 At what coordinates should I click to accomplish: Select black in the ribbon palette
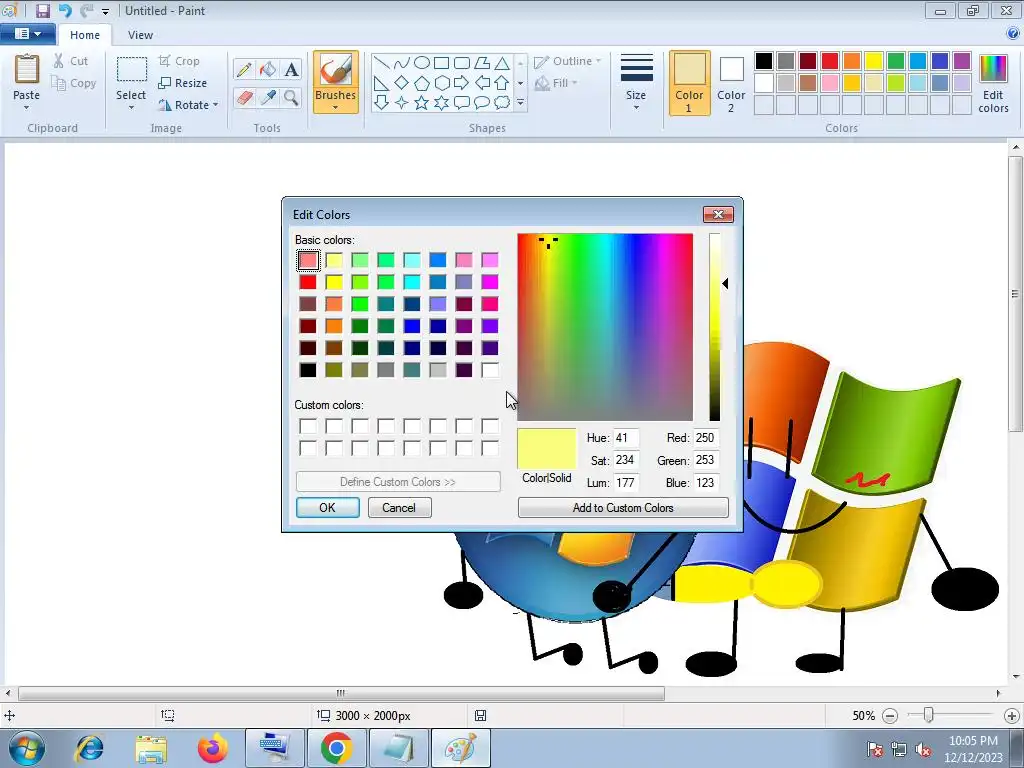(763, 61)
